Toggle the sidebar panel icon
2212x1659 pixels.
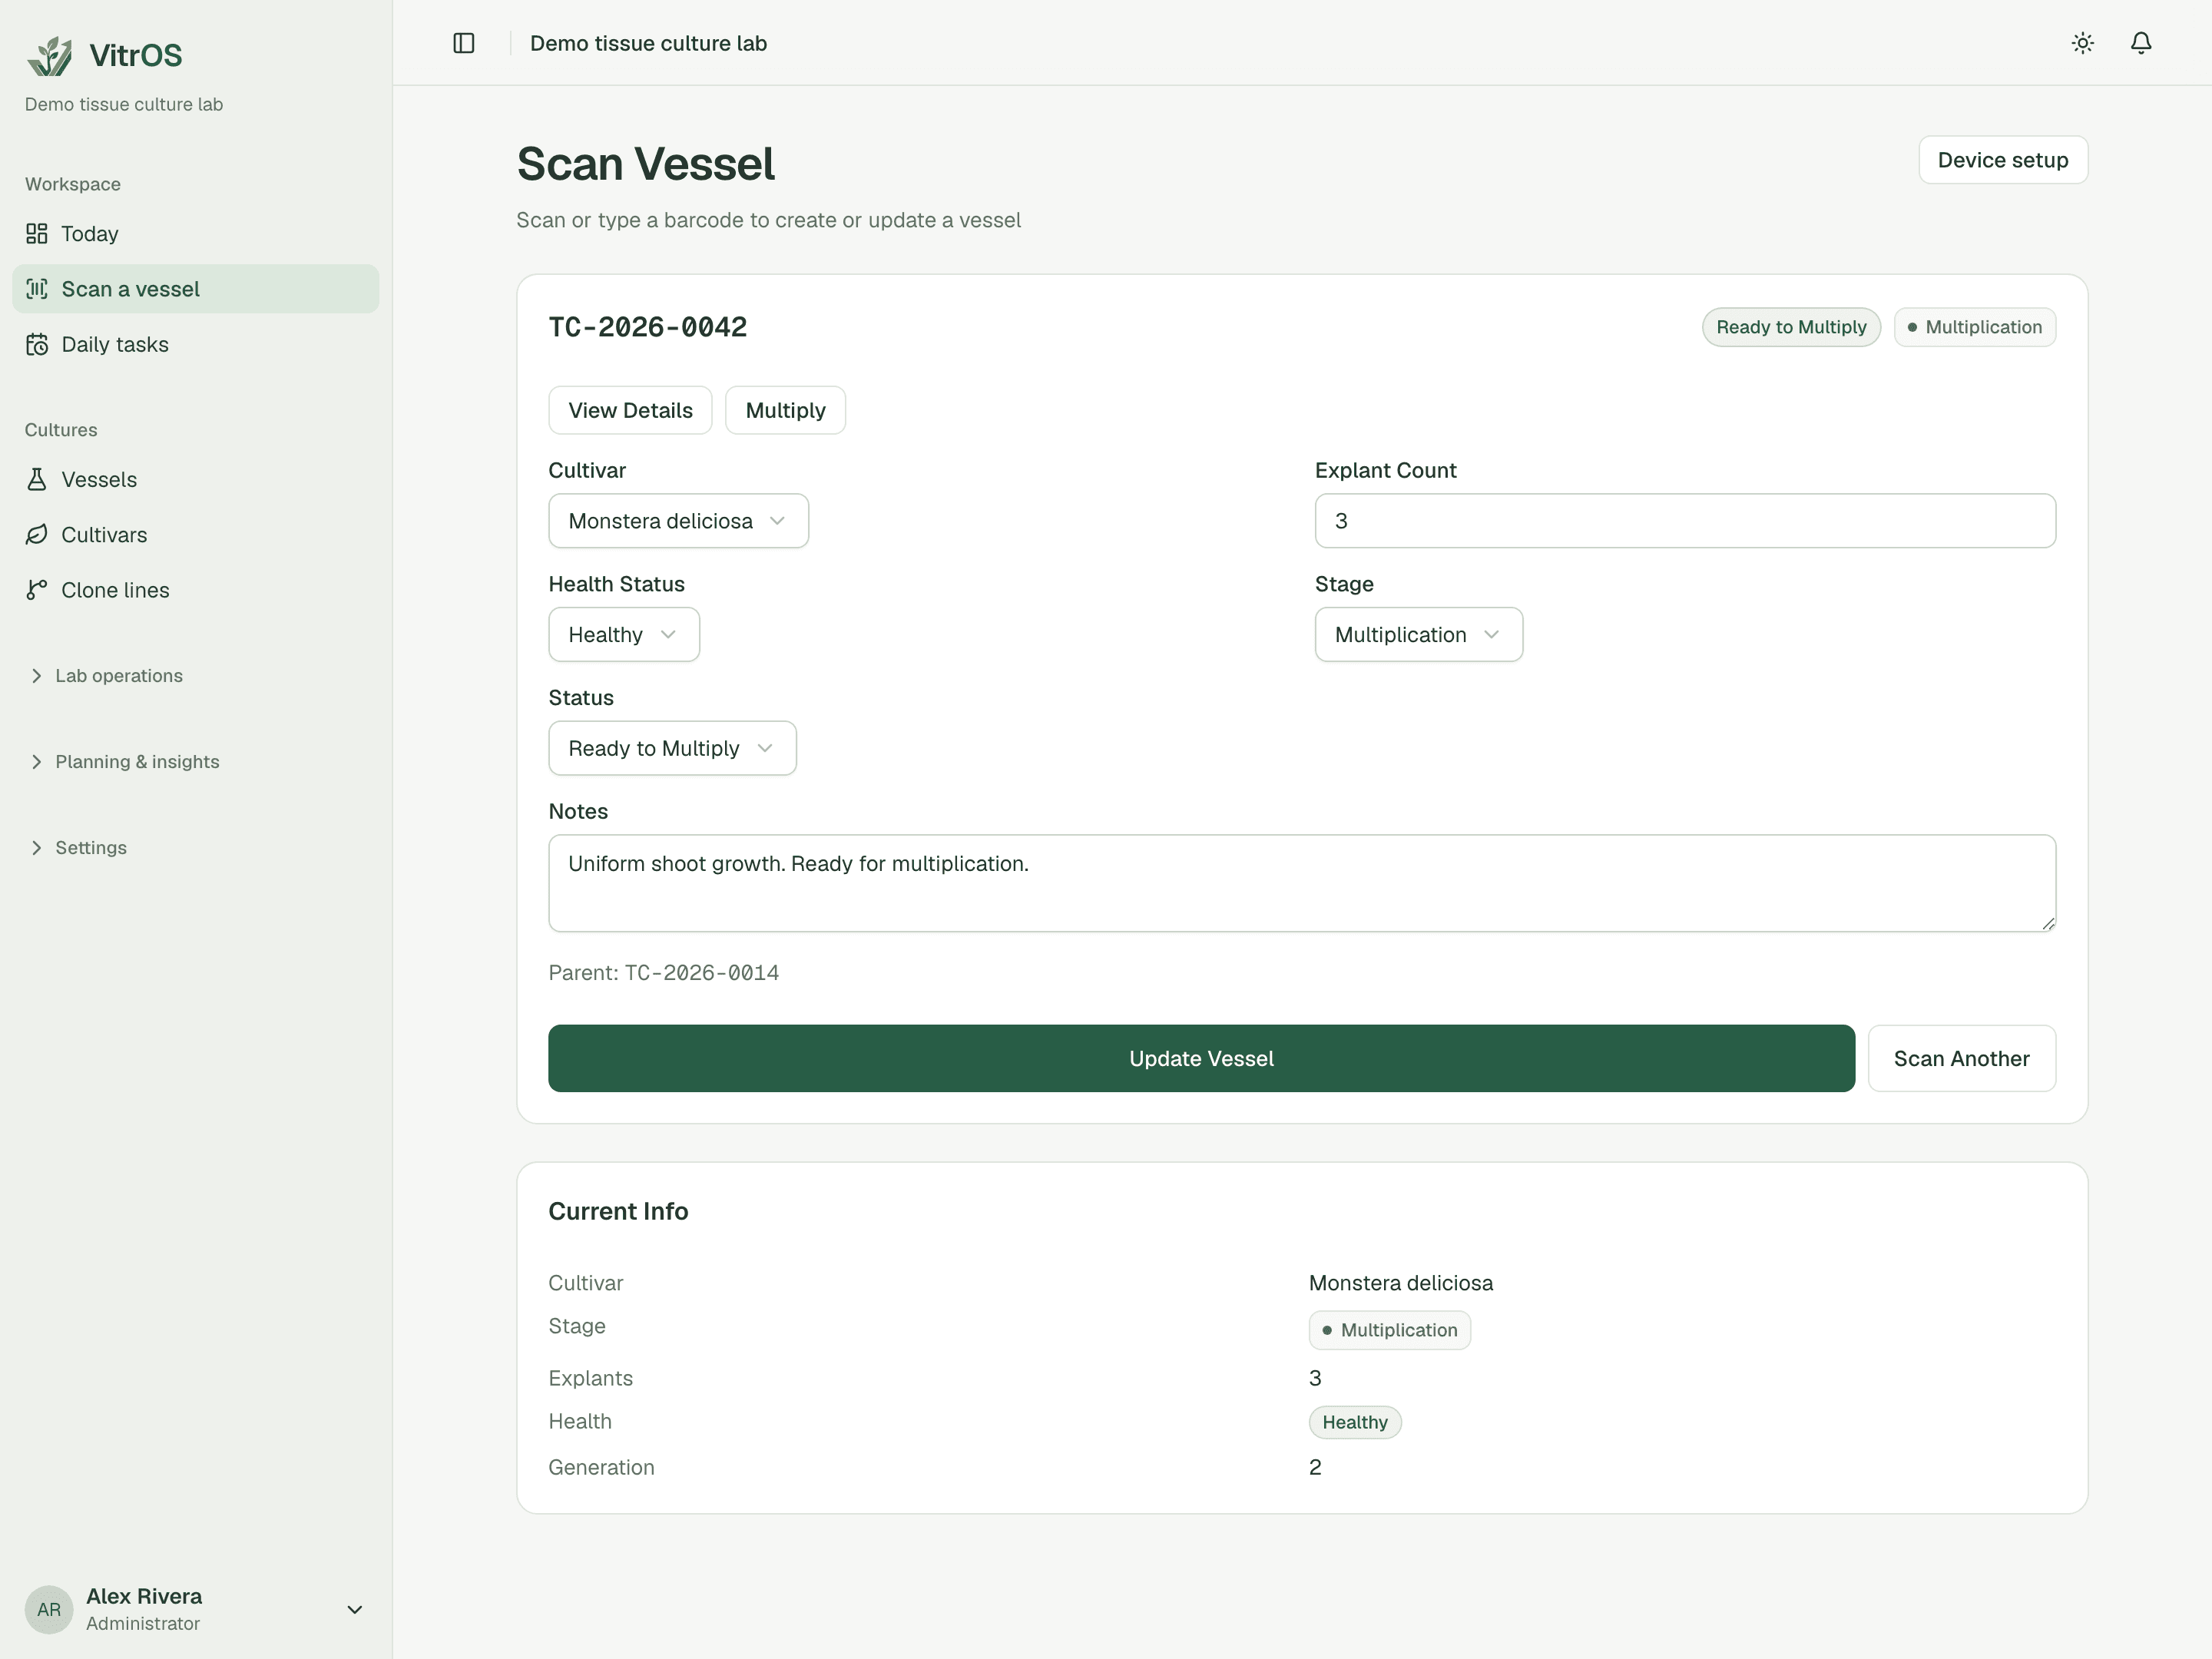coord(464,43)
